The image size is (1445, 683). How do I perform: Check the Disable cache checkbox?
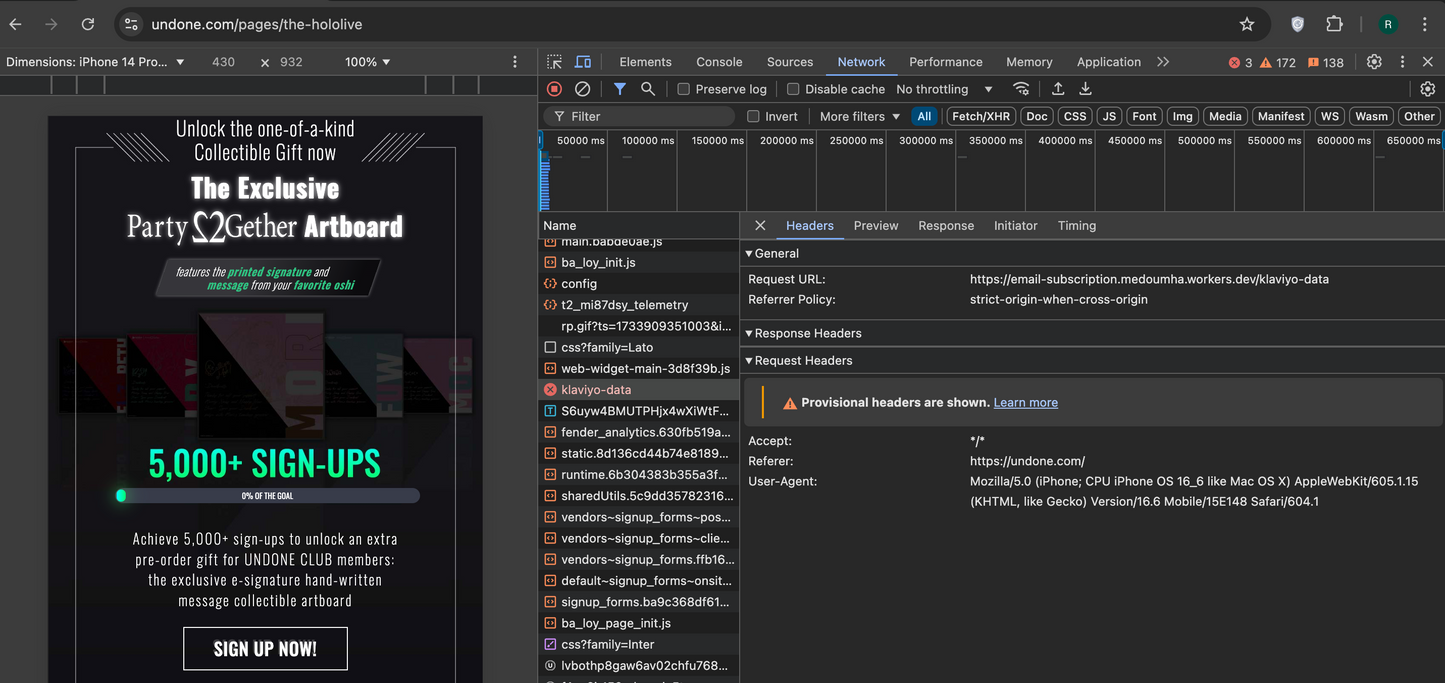click(793, 89)
